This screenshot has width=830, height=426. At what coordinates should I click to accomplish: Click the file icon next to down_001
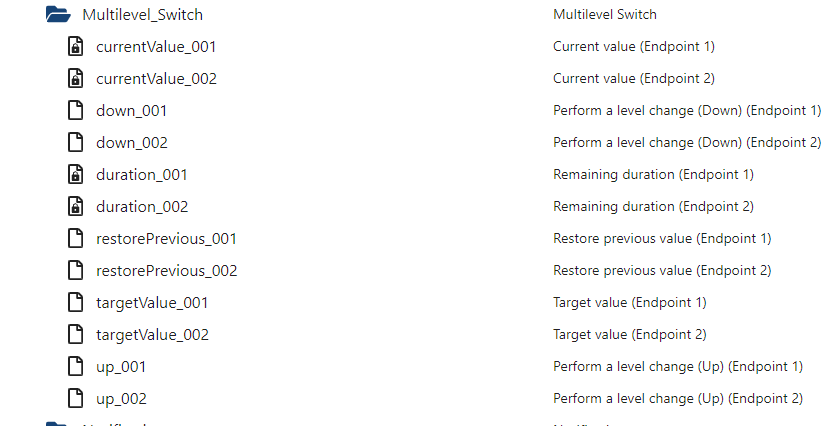click(x=74, y=110)
